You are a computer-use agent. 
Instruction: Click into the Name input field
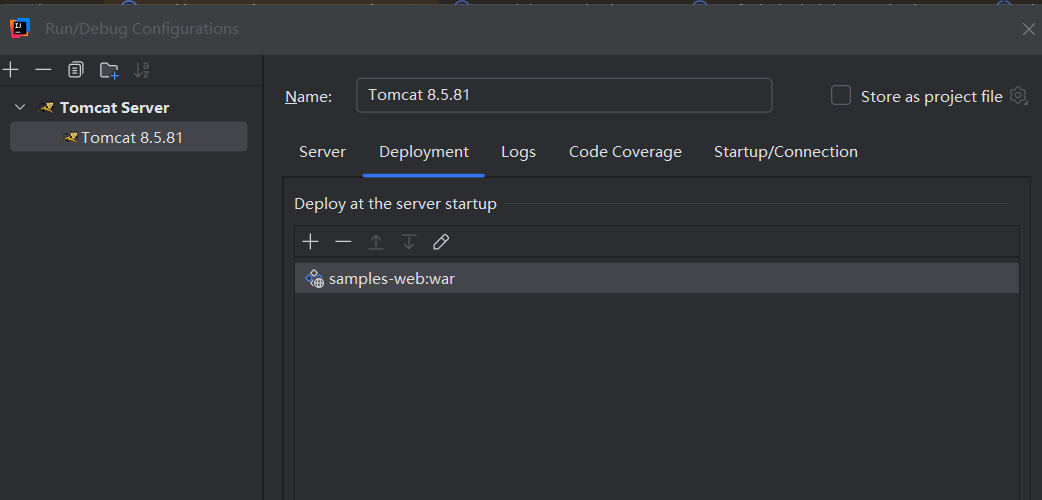point(564,95)
